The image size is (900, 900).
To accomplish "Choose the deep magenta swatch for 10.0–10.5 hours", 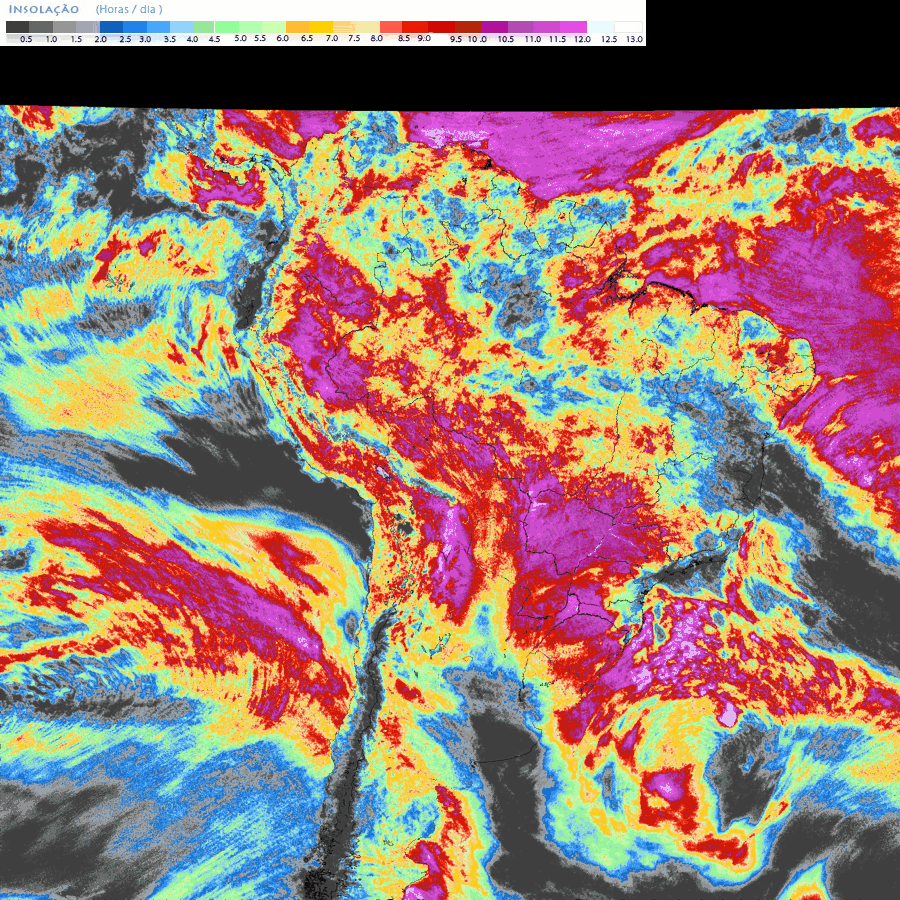I will pos(494,27).
